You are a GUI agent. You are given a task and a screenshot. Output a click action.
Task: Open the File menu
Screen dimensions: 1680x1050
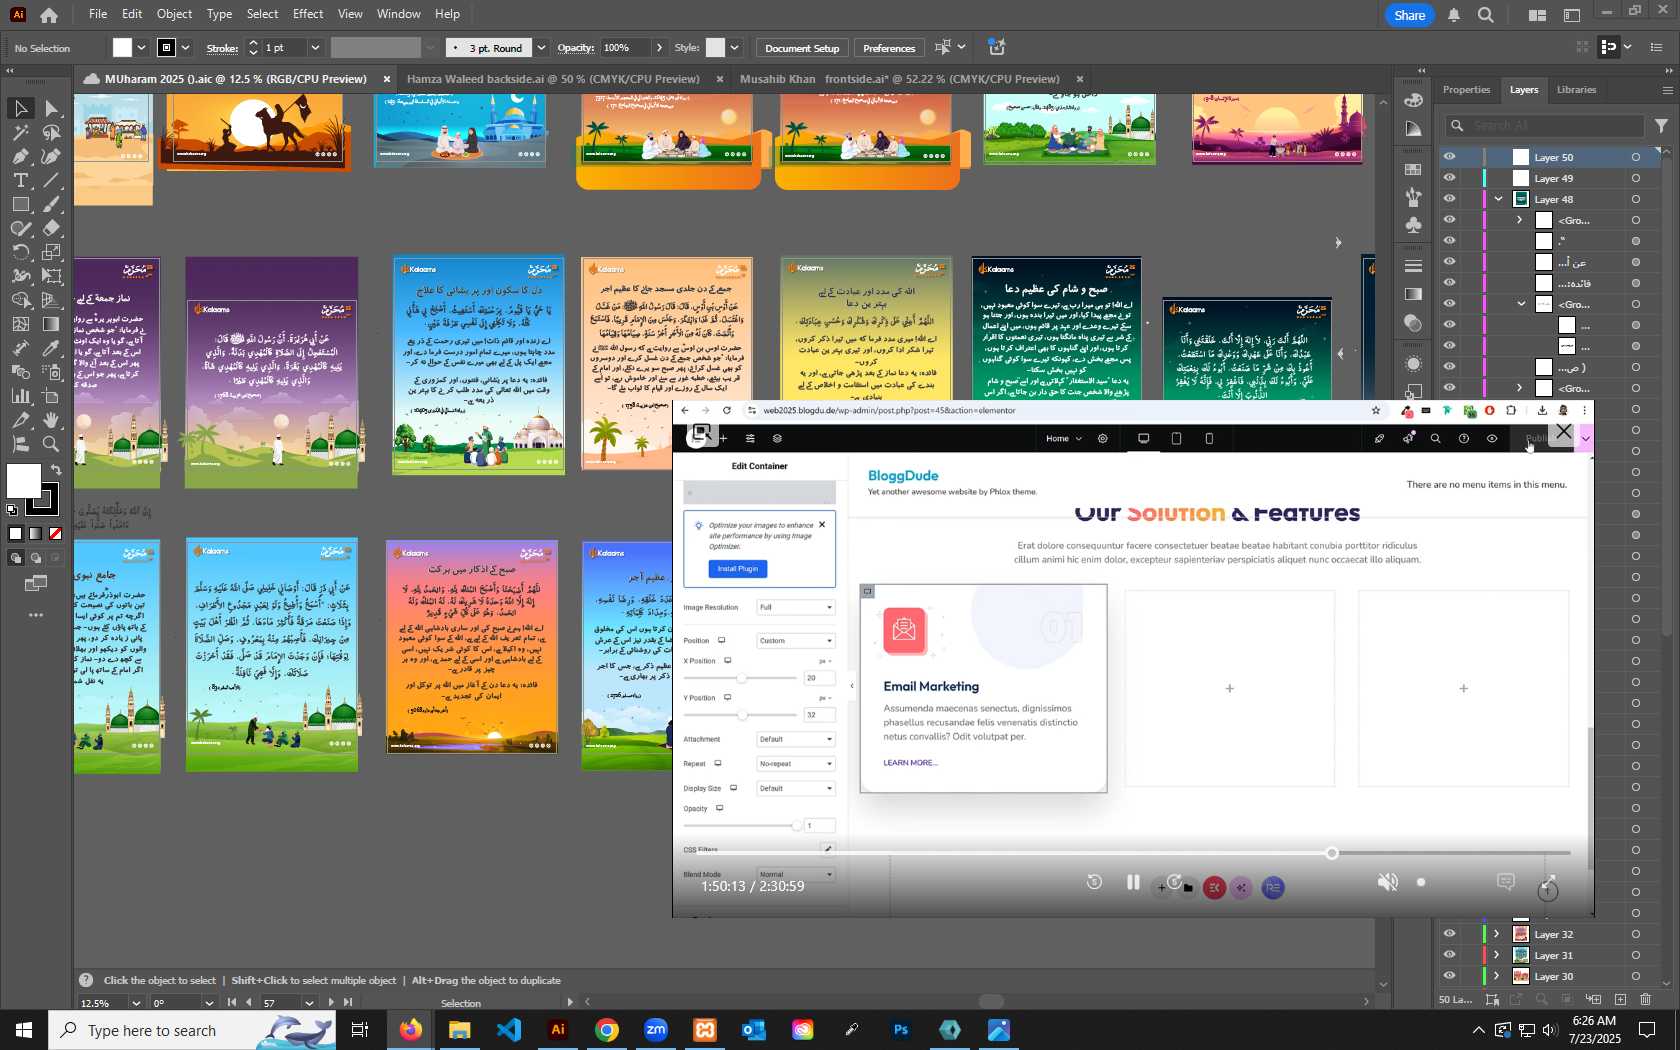click(98, 14)
